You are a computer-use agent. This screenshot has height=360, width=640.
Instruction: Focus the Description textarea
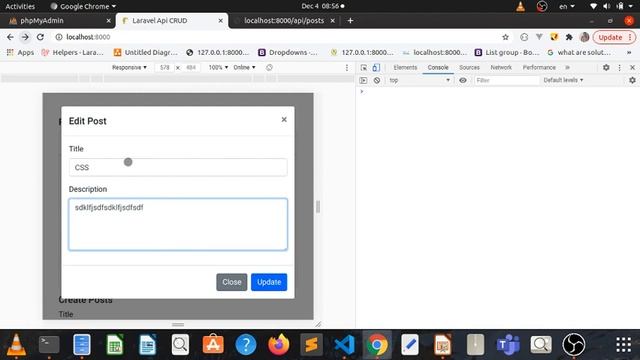click(178, 224)
